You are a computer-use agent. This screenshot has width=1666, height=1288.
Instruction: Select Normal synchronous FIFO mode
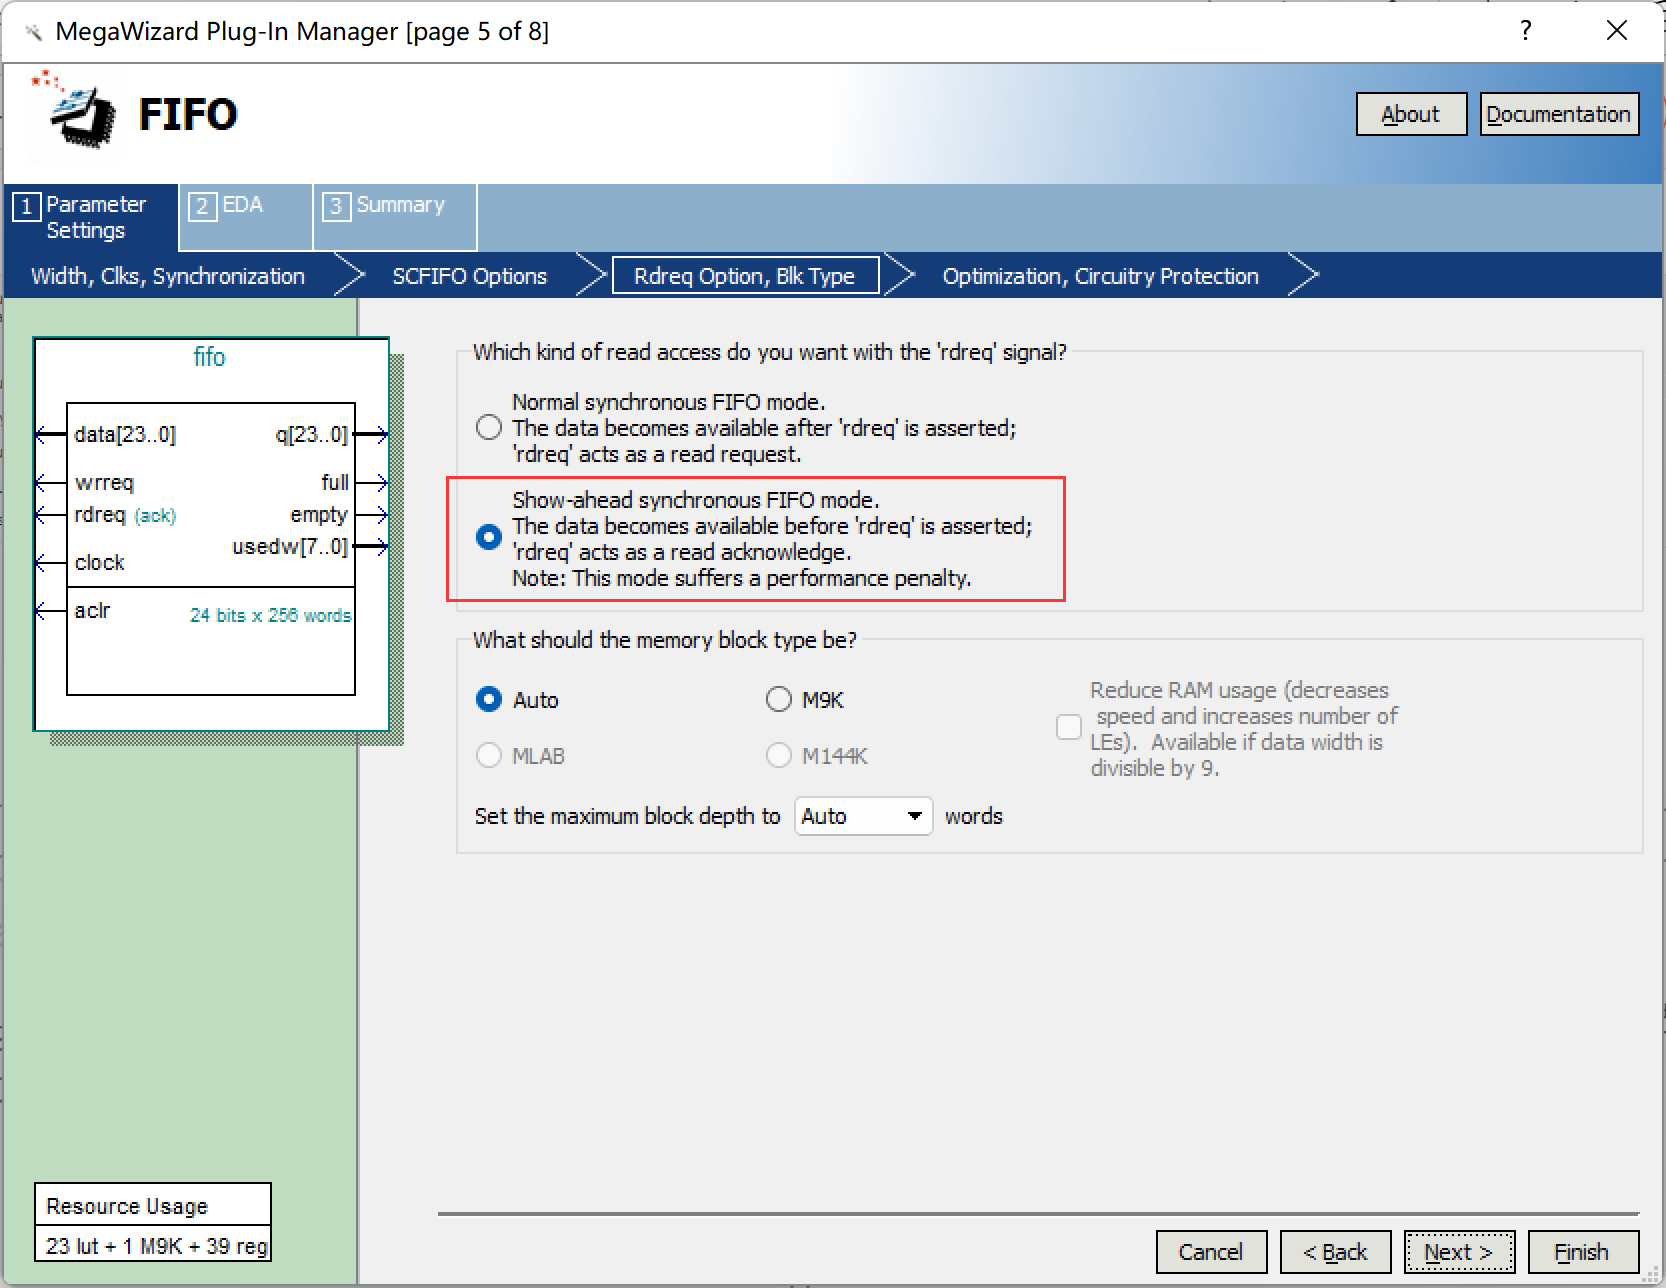click(488, 428)
